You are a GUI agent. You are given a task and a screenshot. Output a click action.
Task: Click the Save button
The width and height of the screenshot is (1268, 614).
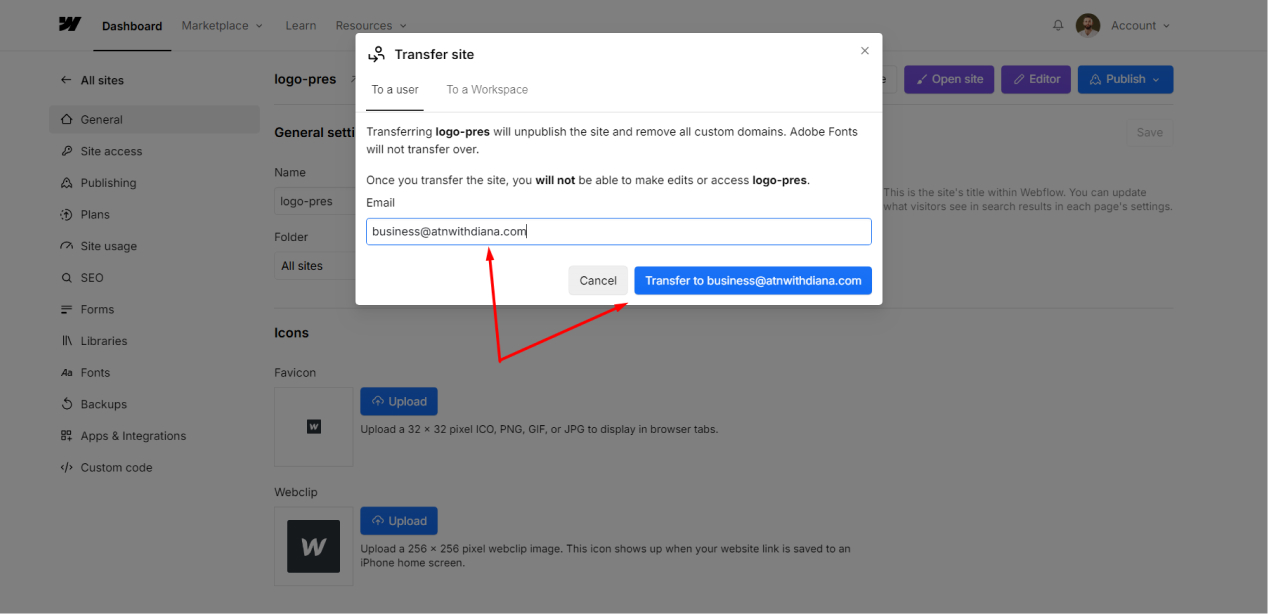1149,132
